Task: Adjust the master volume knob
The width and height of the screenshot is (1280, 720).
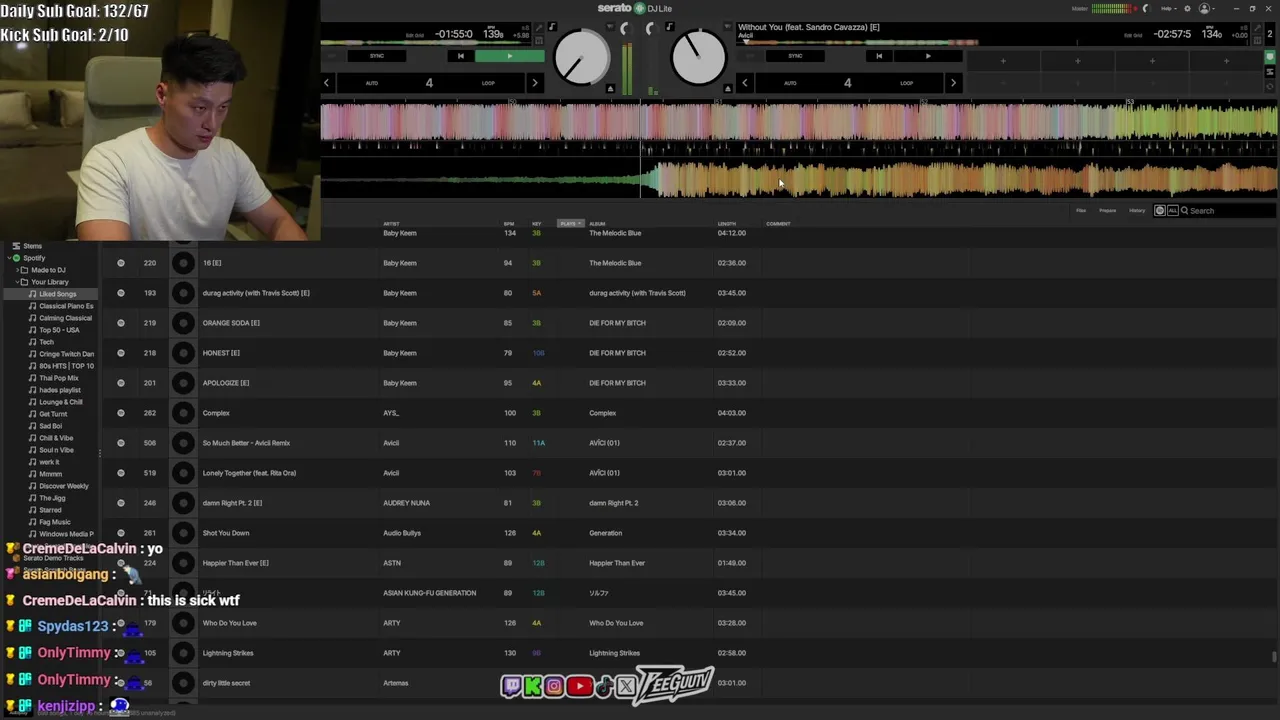Action: click(x=1146, y=9)
